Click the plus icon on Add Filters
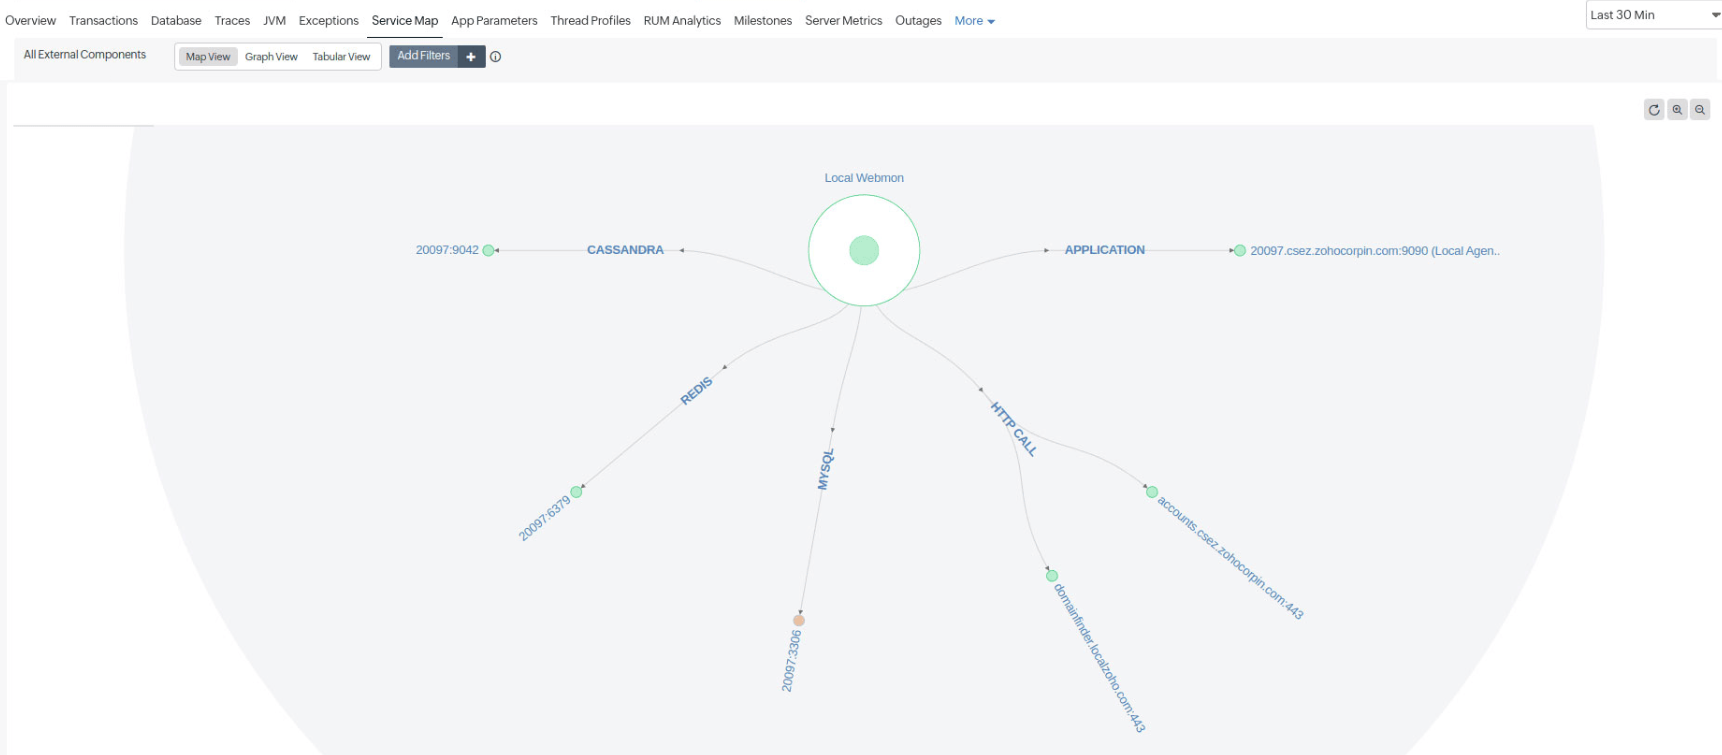The width and height of the screenshot is (1722, 755). (471, 57)
